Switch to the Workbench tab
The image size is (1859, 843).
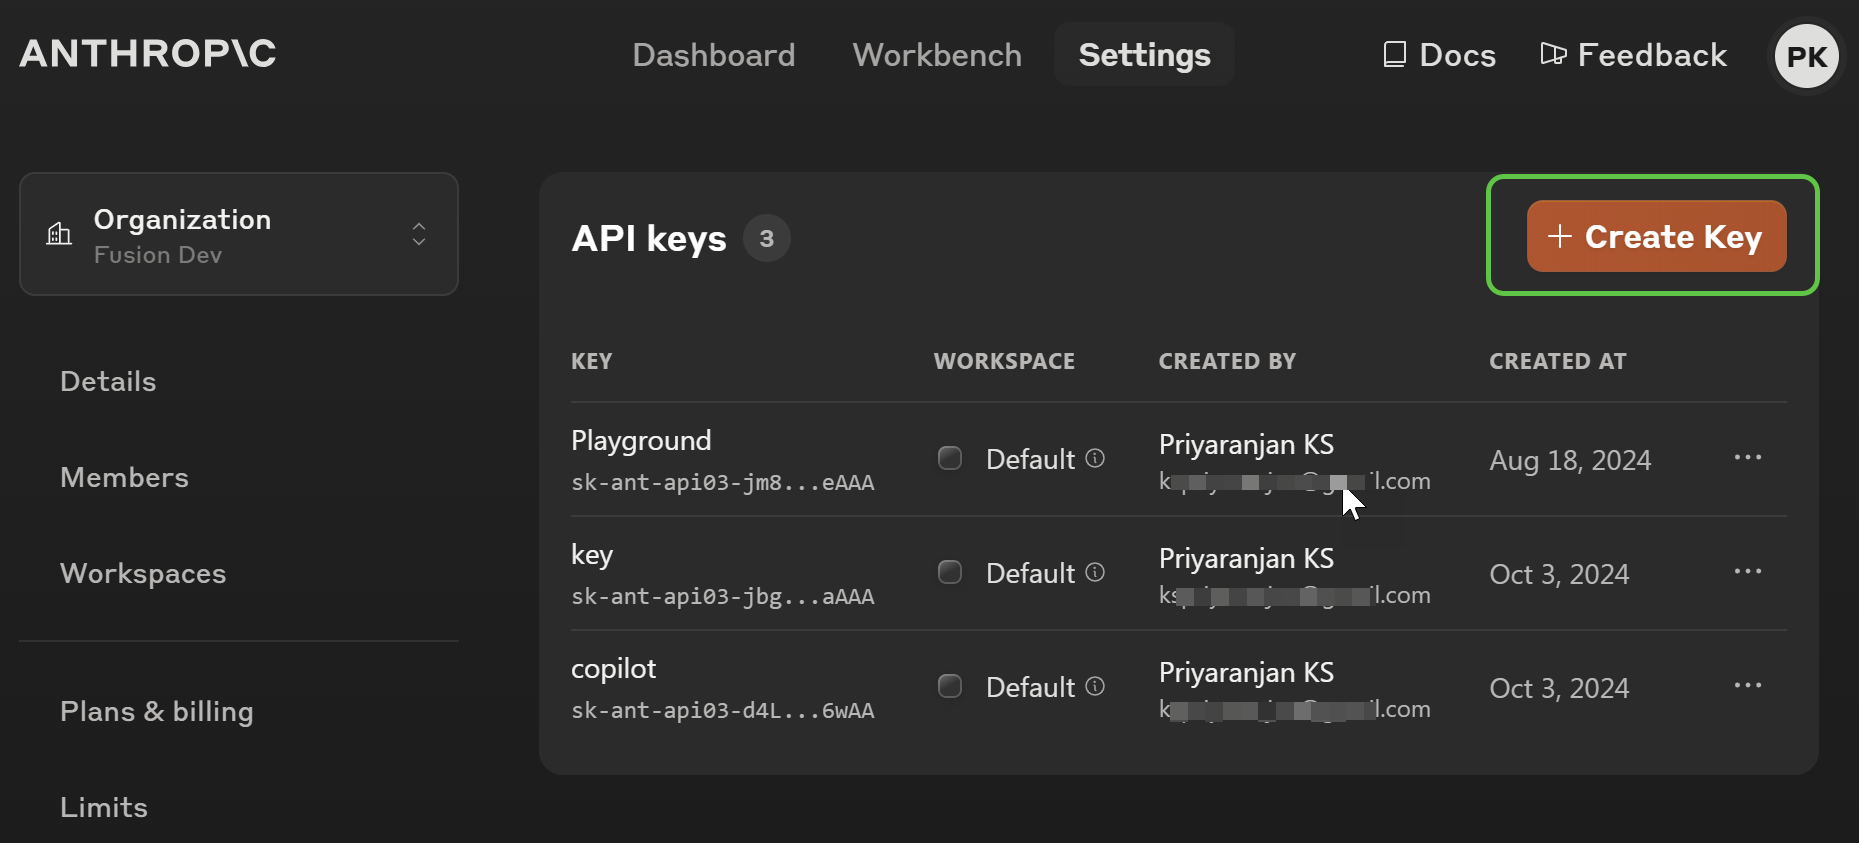coord(937,55)
